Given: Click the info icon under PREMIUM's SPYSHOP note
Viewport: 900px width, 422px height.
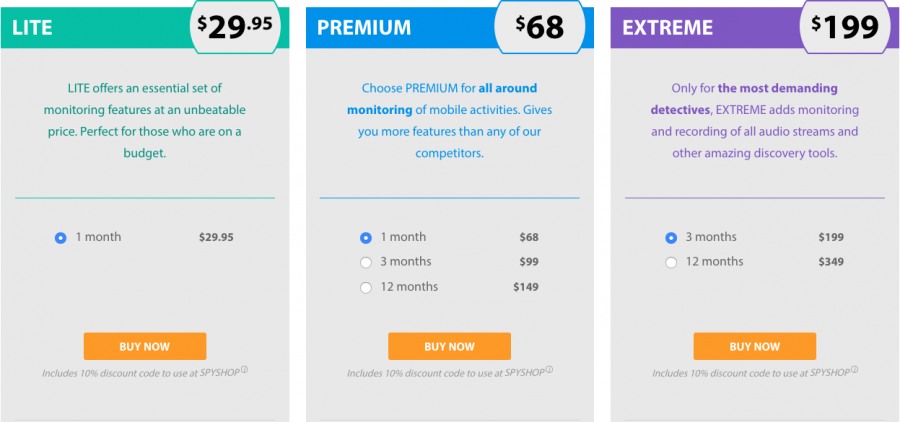Looking at the screenshot, I should [x=549, y=370].
